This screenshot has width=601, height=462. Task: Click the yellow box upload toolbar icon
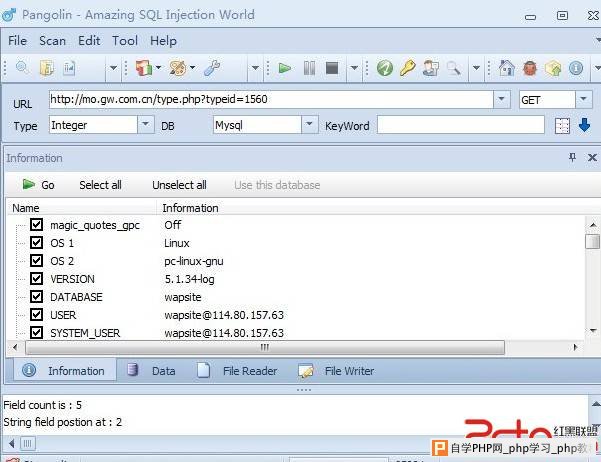[x=553, y=68]
